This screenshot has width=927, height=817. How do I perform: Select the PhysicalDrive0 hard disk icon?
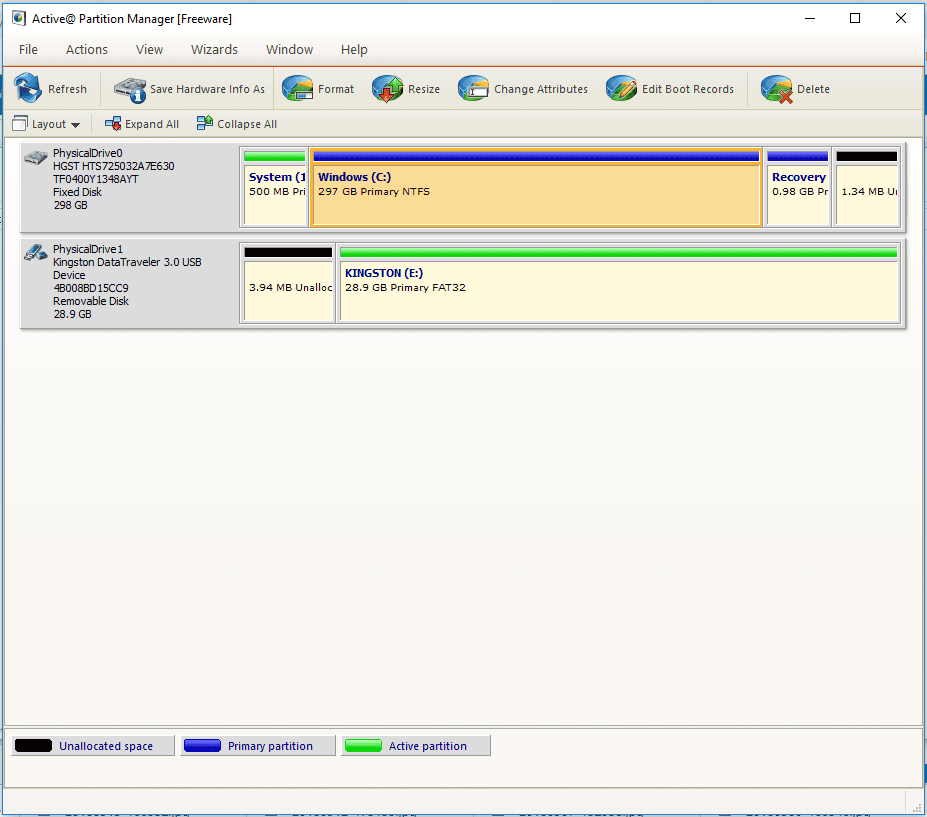pyautogui.click(x=36, y=158)
